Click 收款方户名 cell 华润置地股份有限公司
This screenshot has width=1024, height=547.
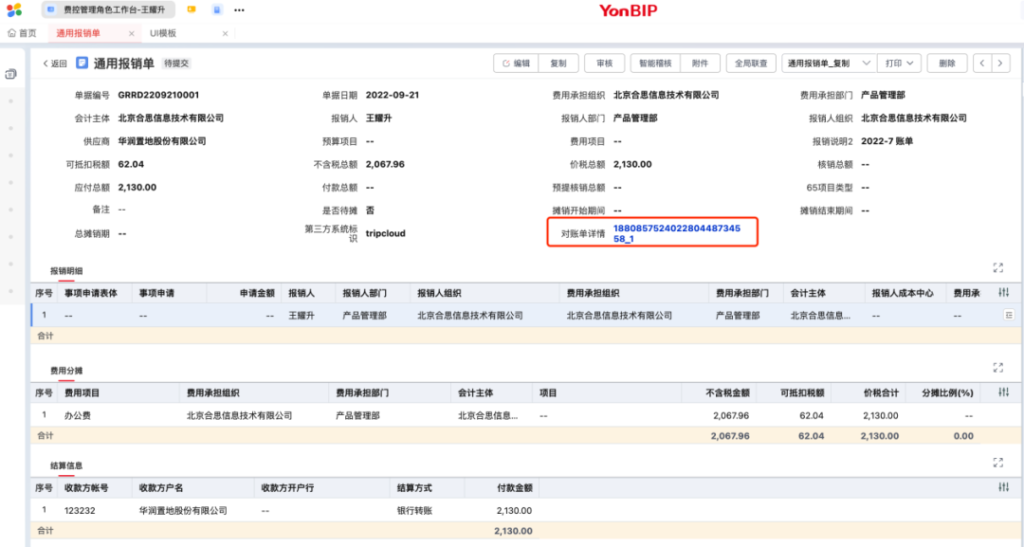coord(184,511)
